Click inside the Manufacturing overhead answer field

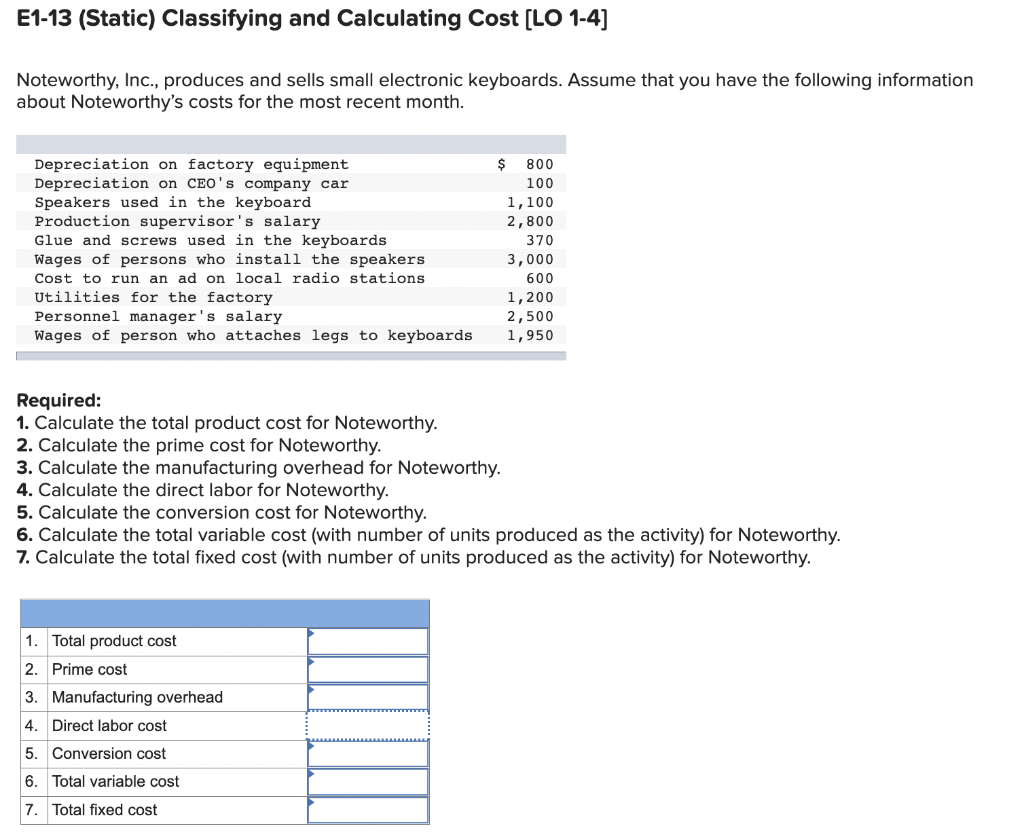click(368, 697)
